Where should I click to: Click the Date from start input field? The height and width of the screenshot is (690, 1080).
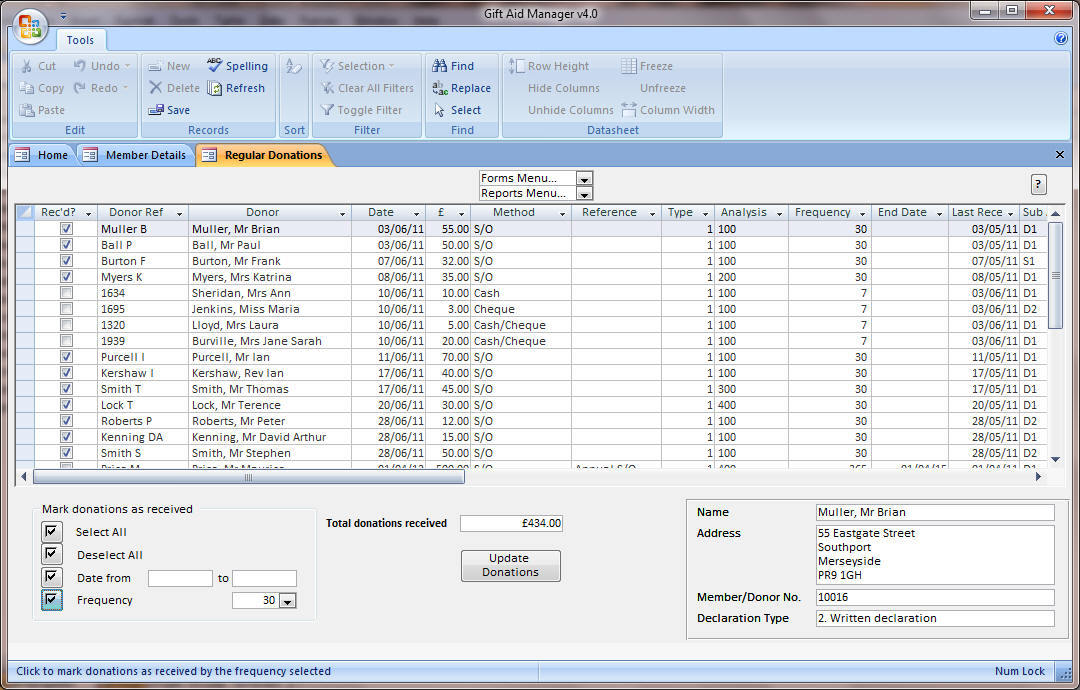coord(180,578)
